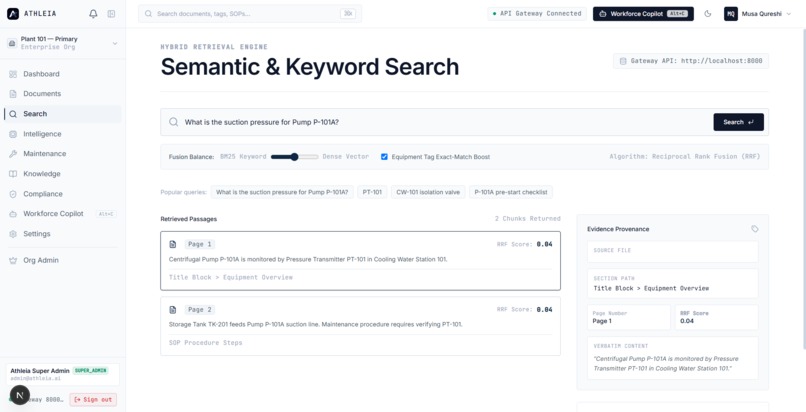Click the Page 2 document icon
This screenshot has height=412, width=806.
(173, 310)
